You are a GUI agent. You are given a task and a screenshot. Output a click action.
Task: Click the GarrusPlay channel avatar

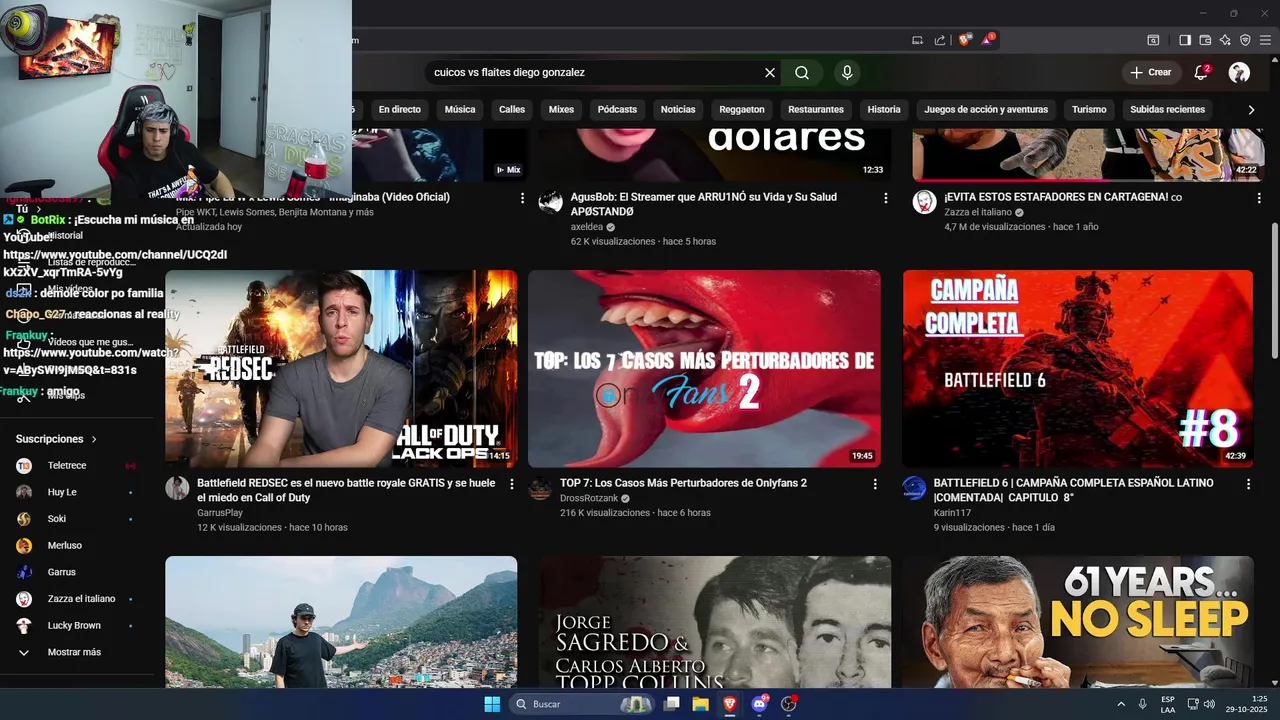(177, 488)
